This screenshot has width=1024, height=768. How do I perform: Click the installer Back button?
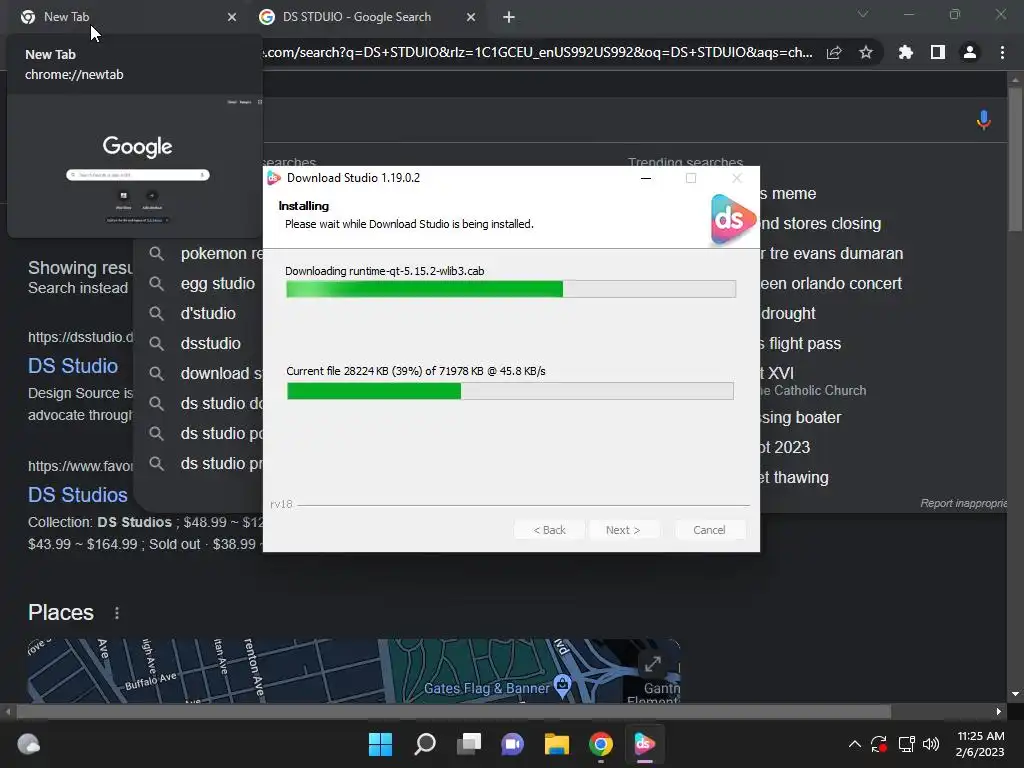[549, 530]
